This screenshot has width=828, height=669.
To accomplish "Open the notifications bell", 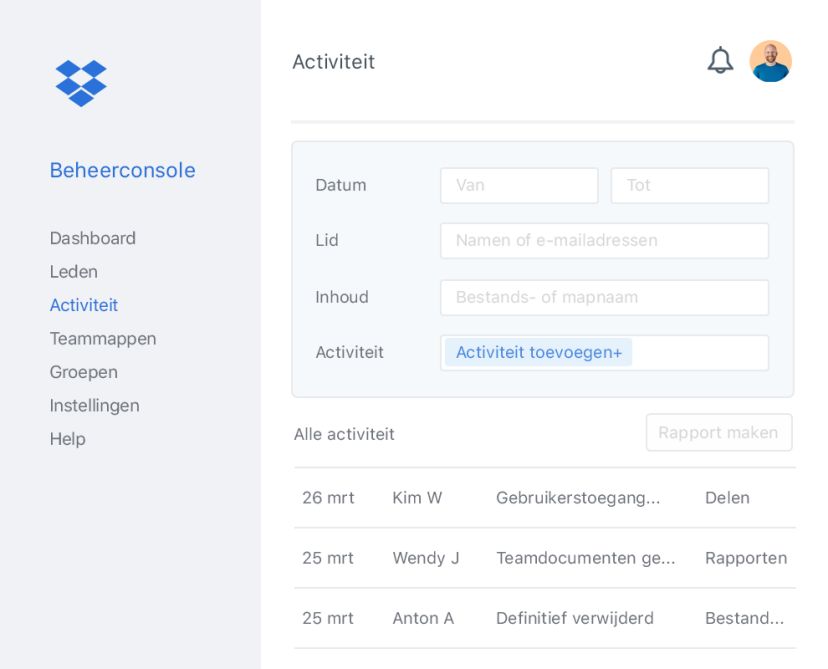I will (720, 61).
